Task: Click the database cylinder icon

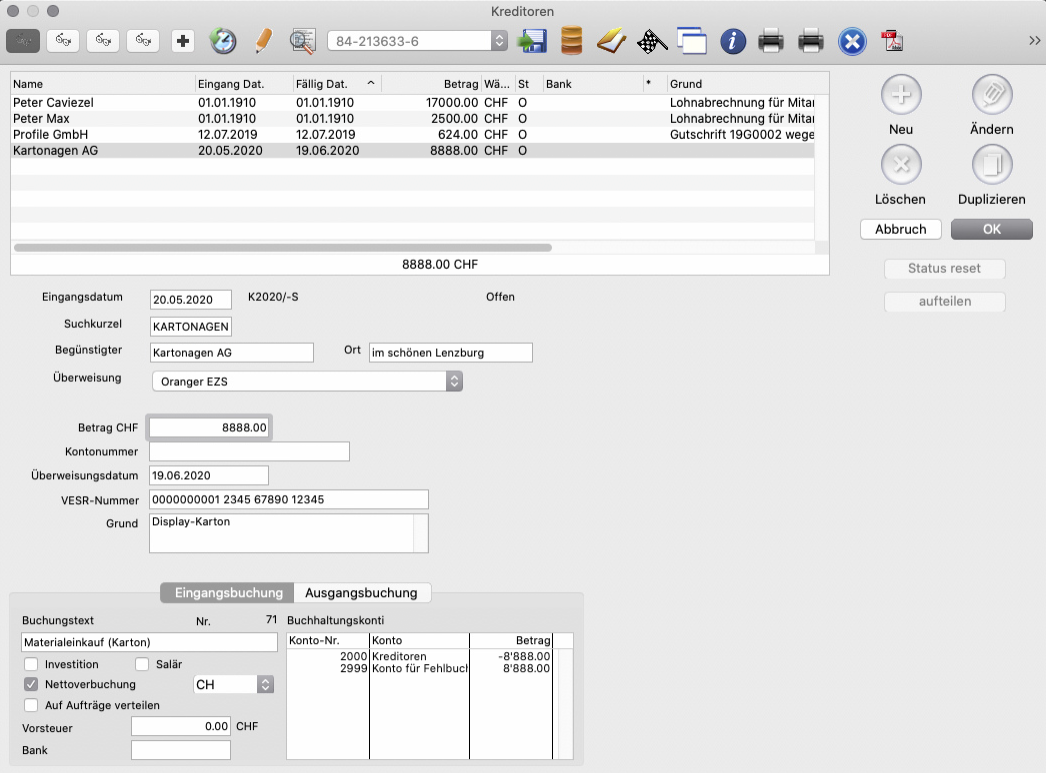Action: 572,41
